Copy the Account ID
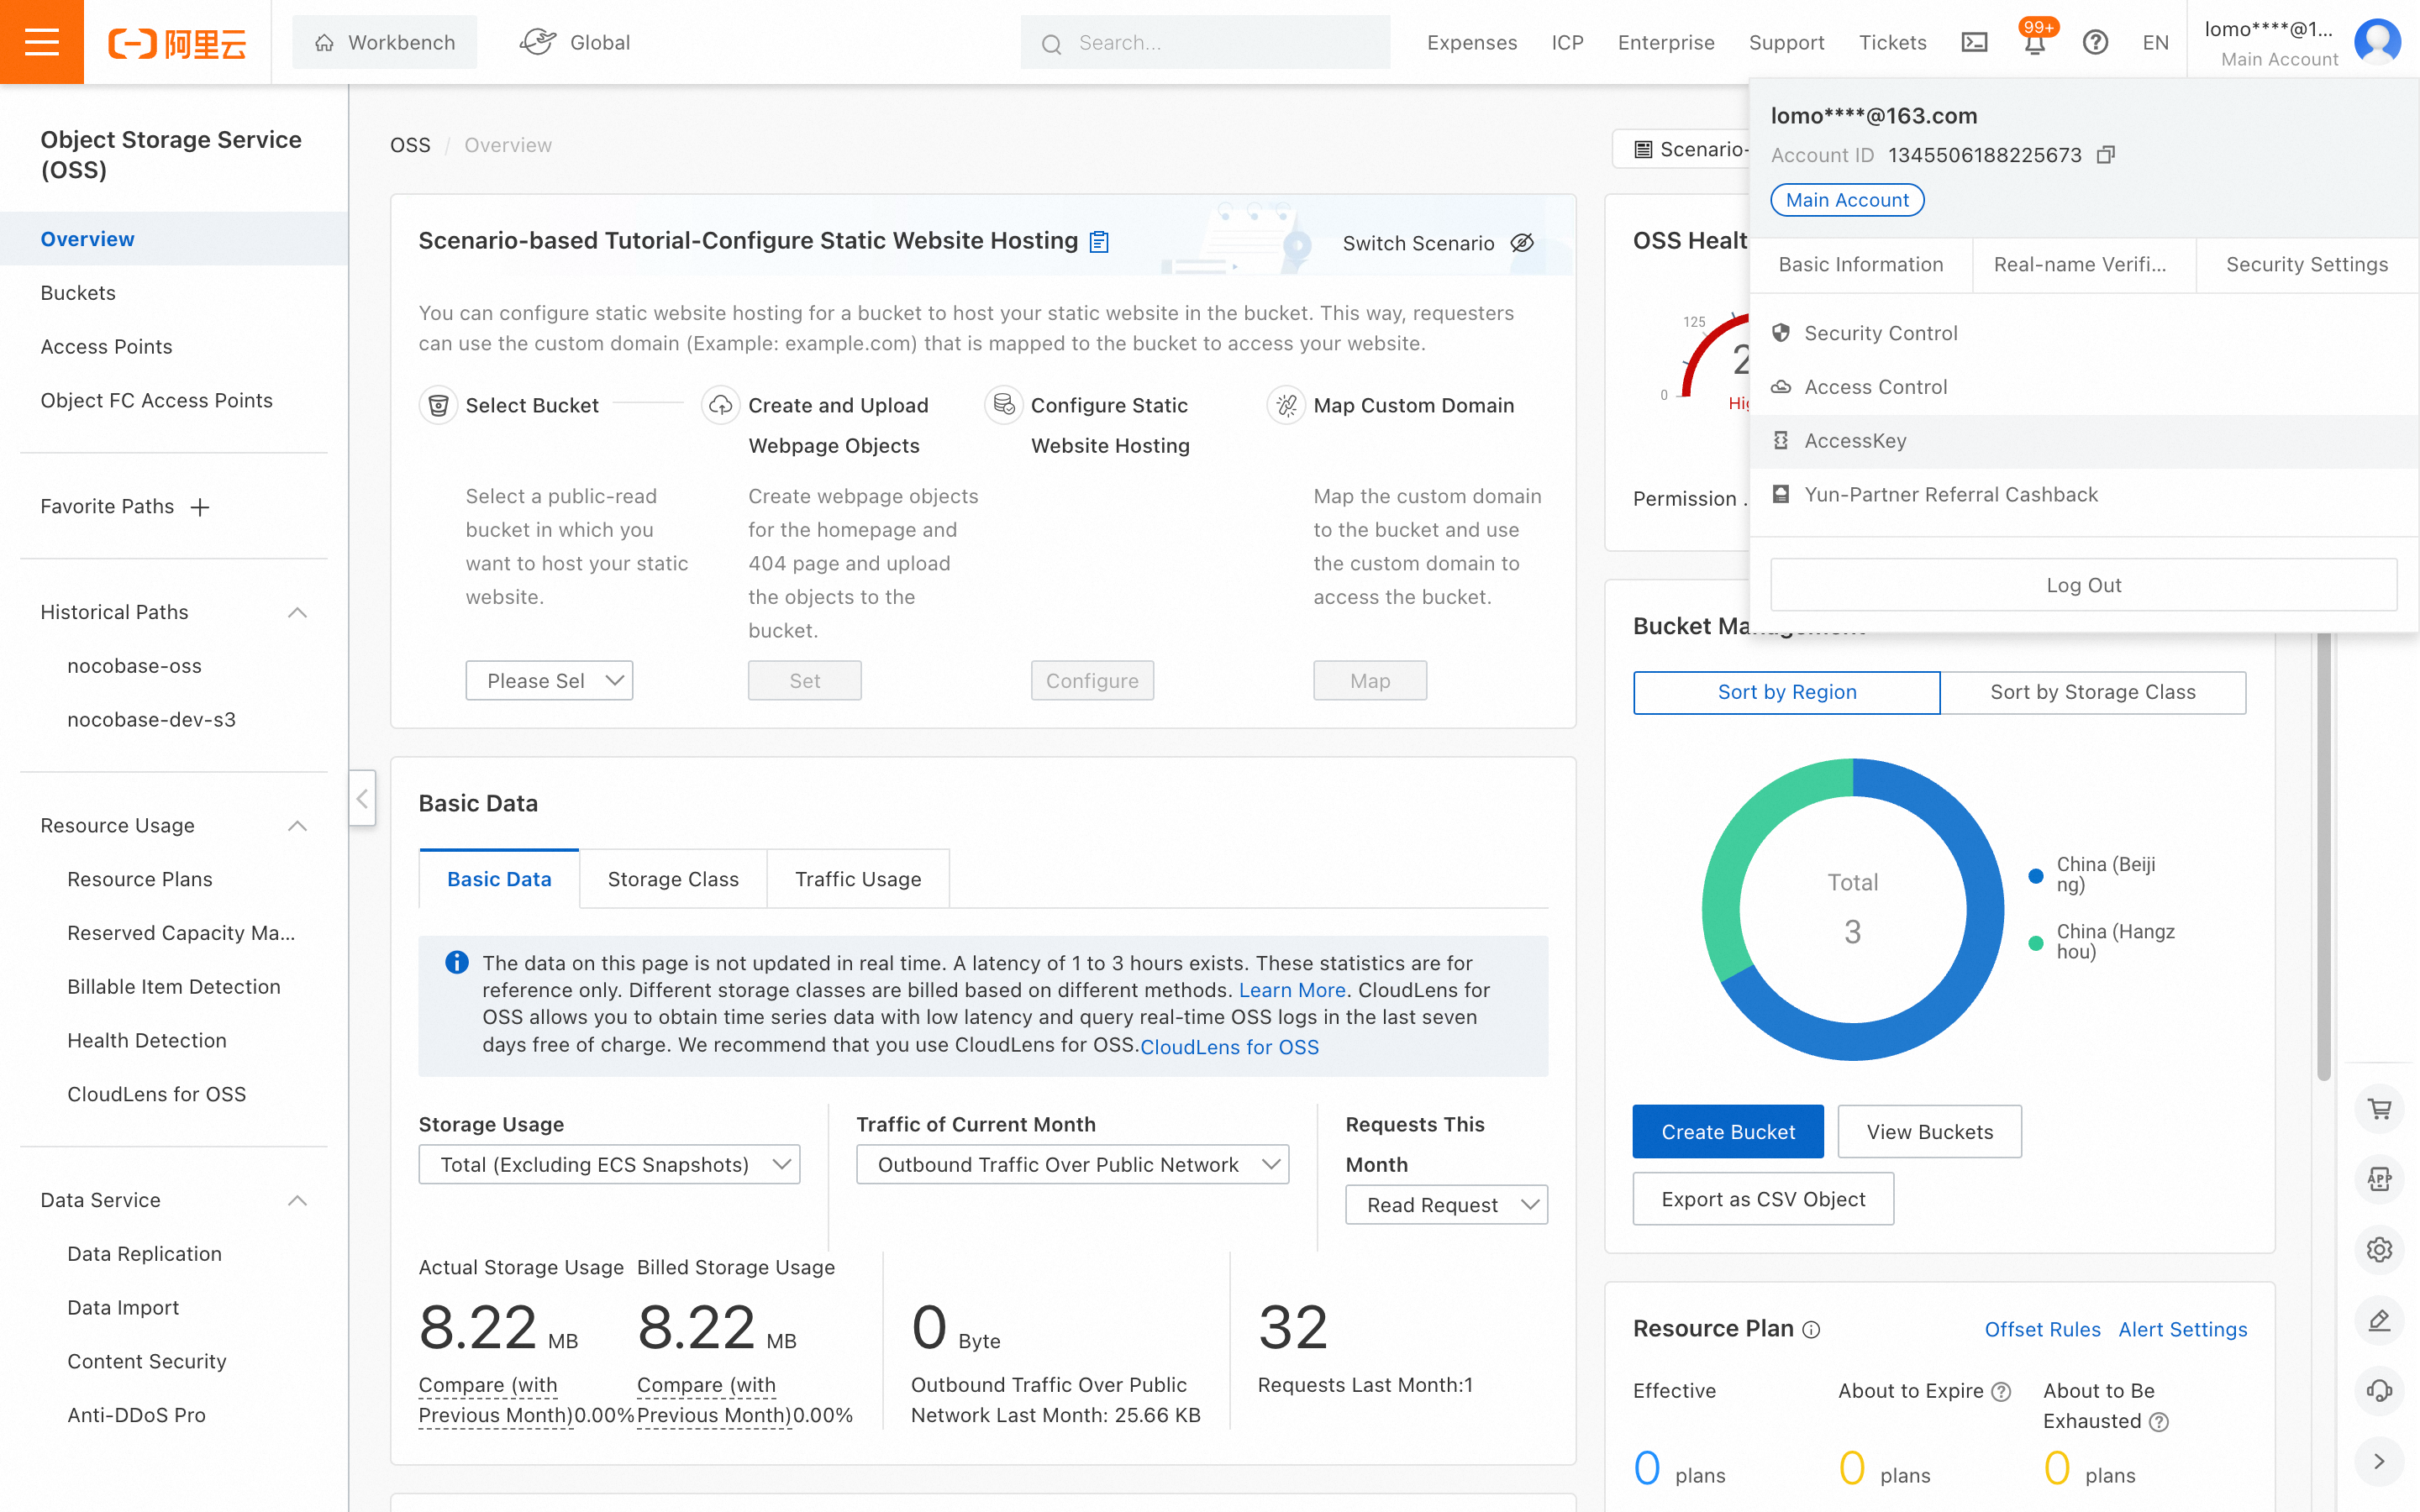2420x1512 pixels. 2106,155
